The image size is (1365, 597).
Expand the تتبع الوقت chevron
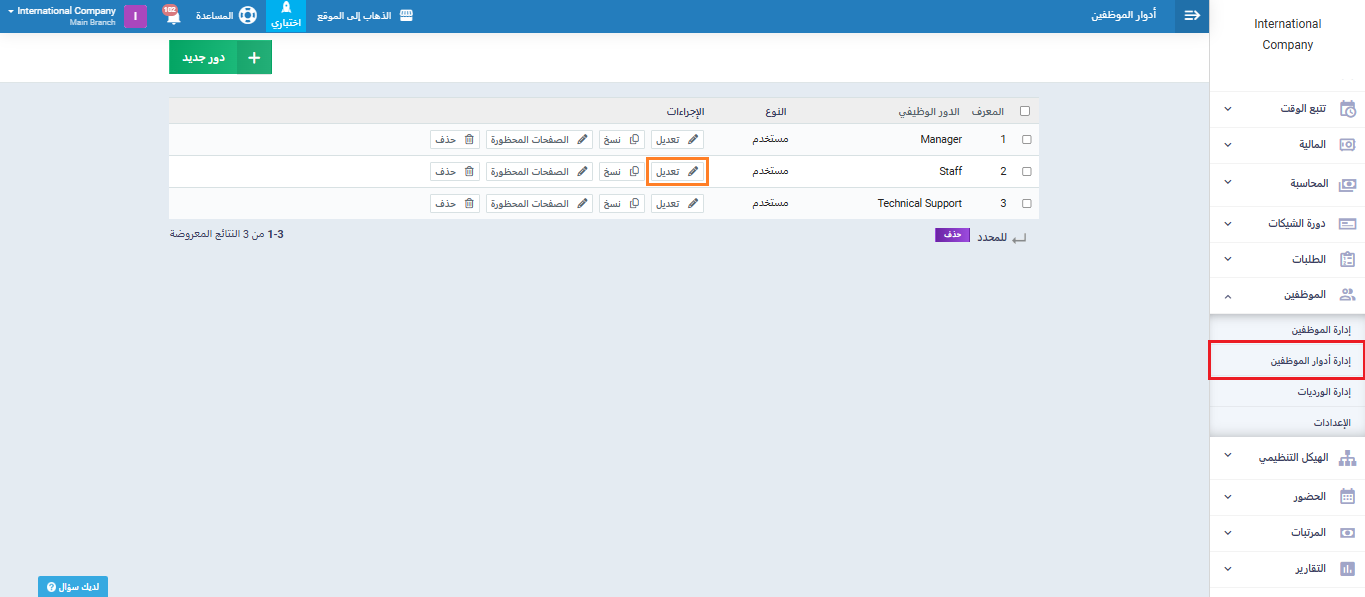click(x=1228, y=108)
